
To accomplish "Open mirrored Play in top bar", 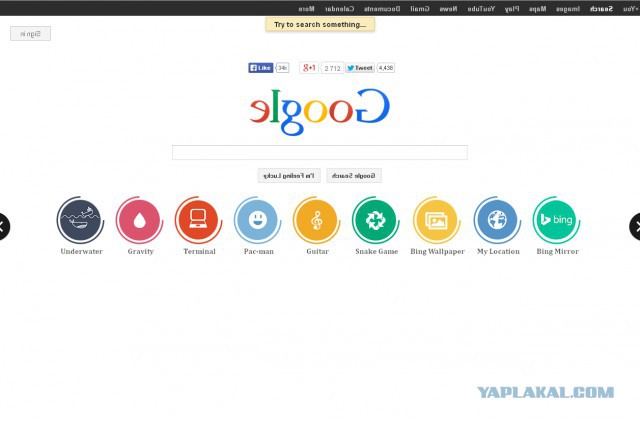I will (512, 9).
